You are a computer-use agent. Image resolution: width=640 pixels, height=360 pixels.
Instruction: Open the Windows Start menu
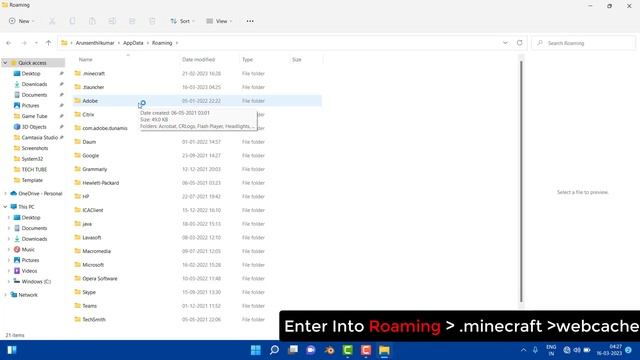(x=256, y=350)
